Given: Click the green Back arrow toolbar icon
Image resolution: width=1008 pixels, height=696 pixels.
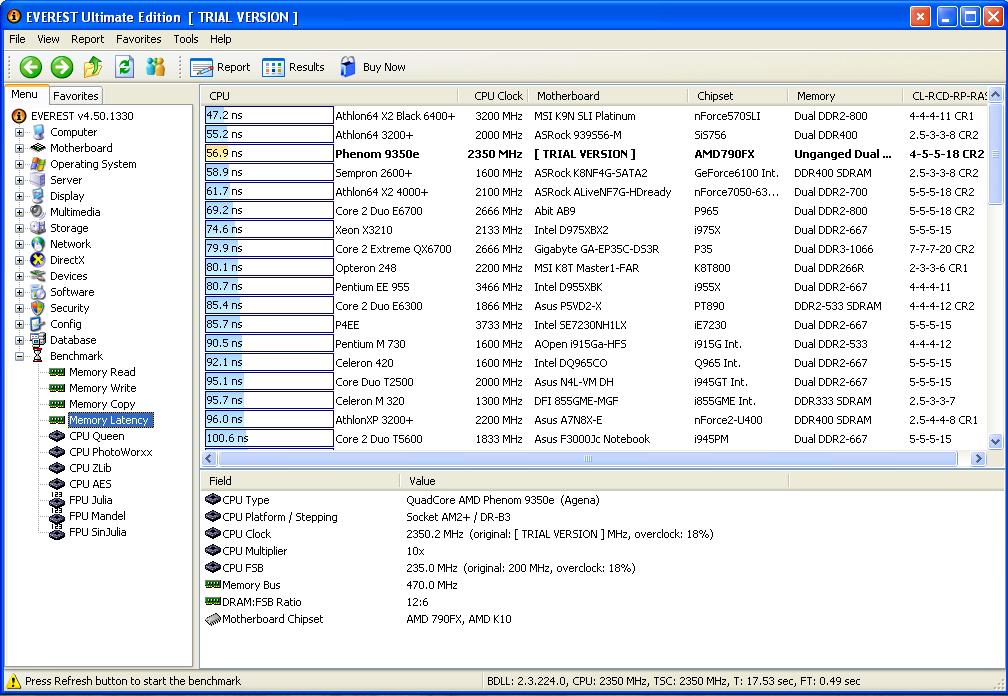Looking at the screenshot, I should pos(30,67).
